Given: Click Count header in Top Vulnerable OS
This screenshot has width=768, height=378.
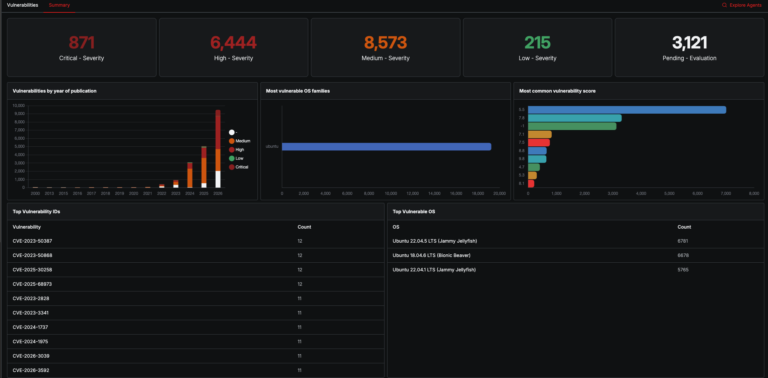Looking at the screenshot, I should [x=684, y=227].
